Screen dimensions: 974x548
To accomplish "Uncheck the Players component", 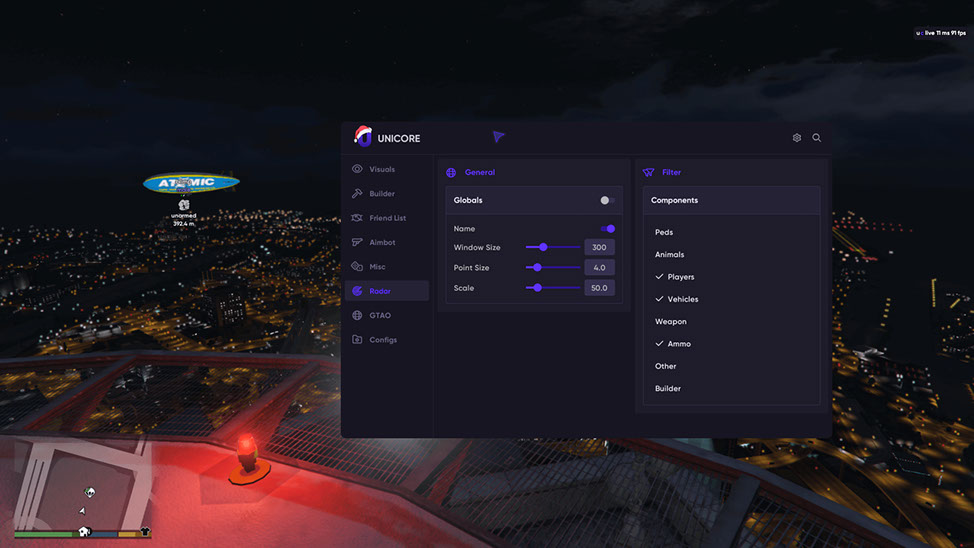I will pos(675,276).
